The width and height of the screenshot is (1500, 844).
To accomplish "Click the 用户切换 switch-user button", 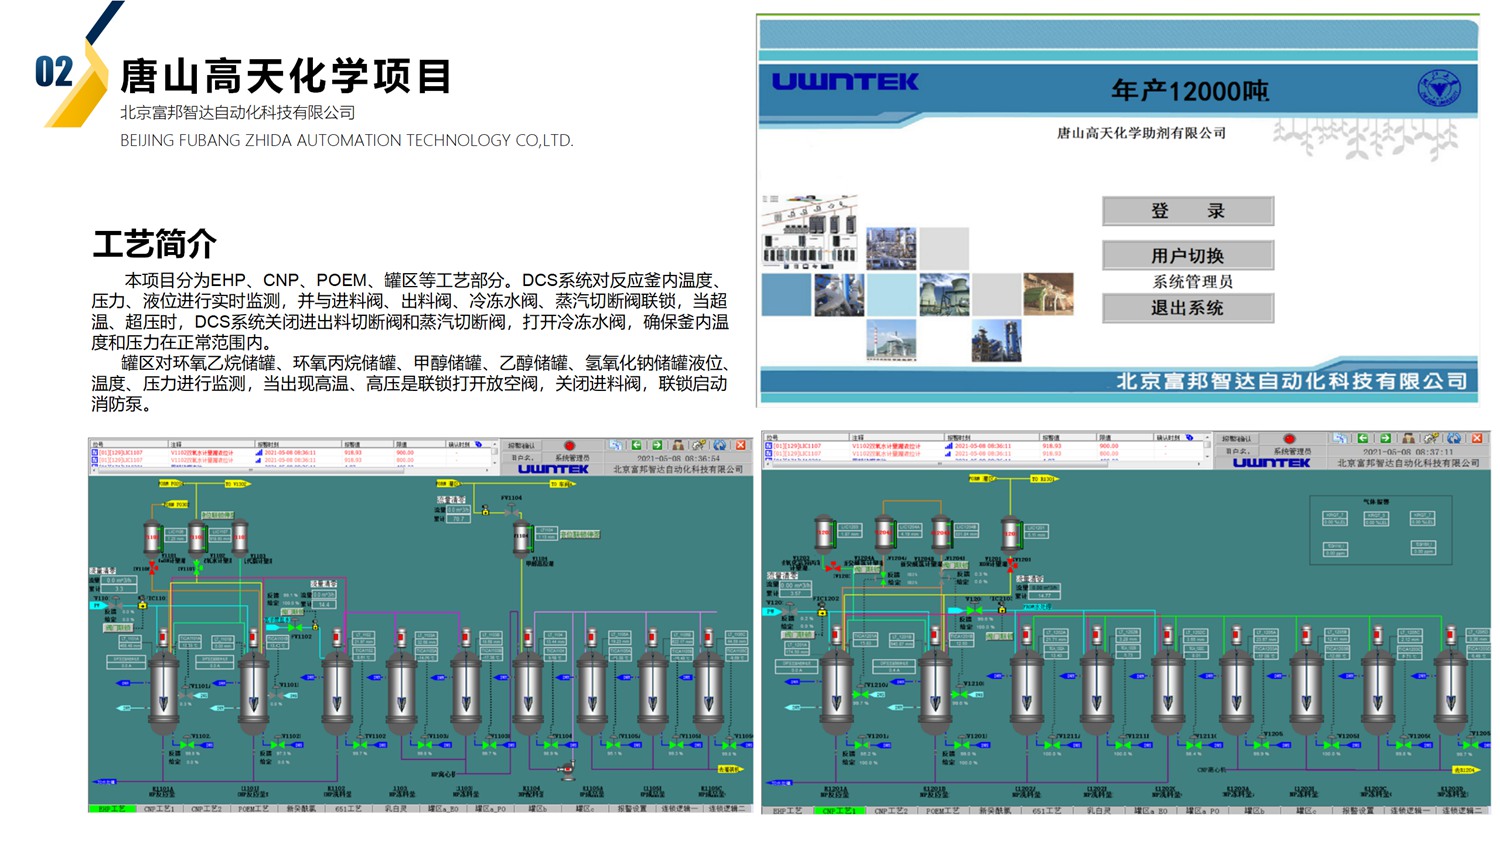I will [x=1188, y=256].
